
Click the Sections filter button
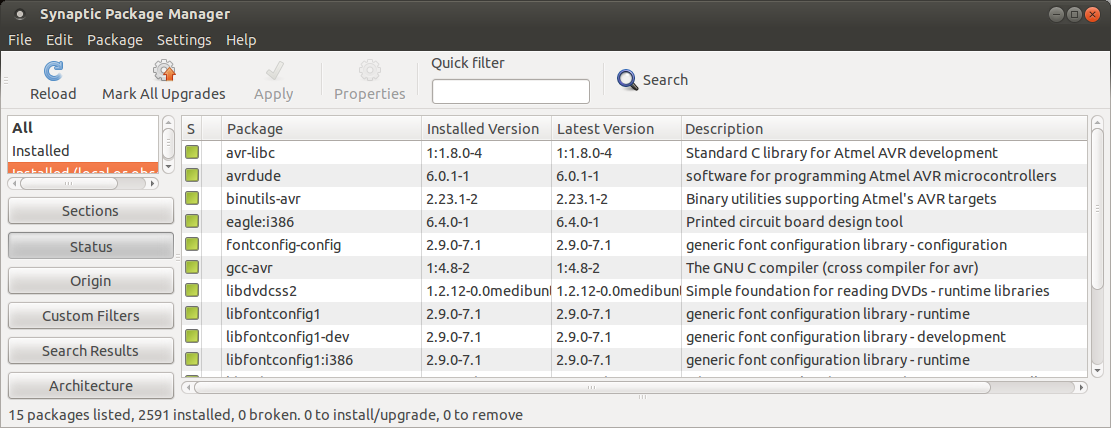pos(90,211)
